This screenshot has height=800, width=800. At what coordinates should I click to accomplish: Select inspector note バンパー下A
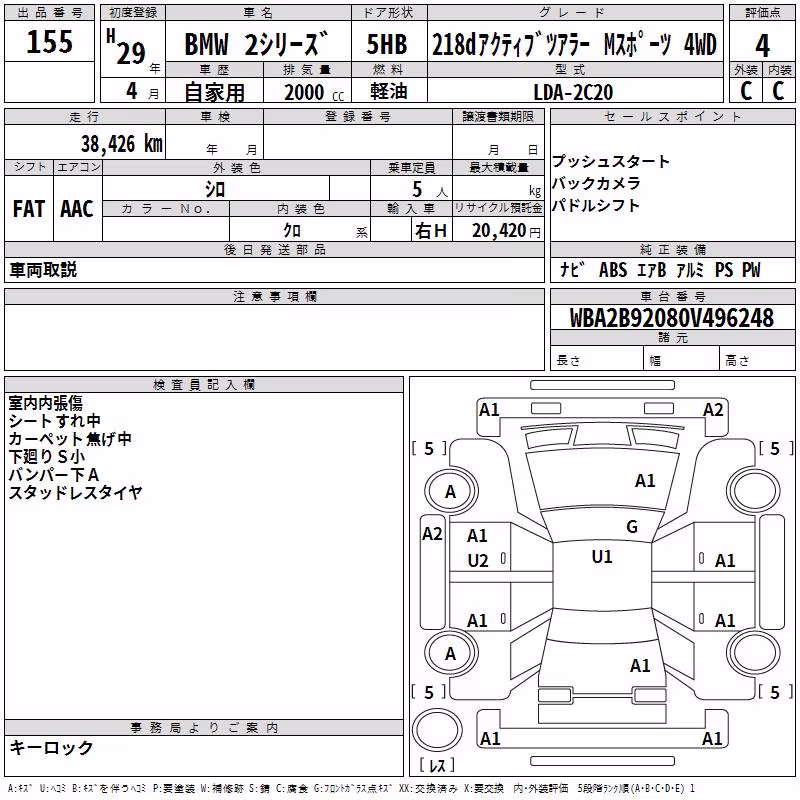[54, 474]
